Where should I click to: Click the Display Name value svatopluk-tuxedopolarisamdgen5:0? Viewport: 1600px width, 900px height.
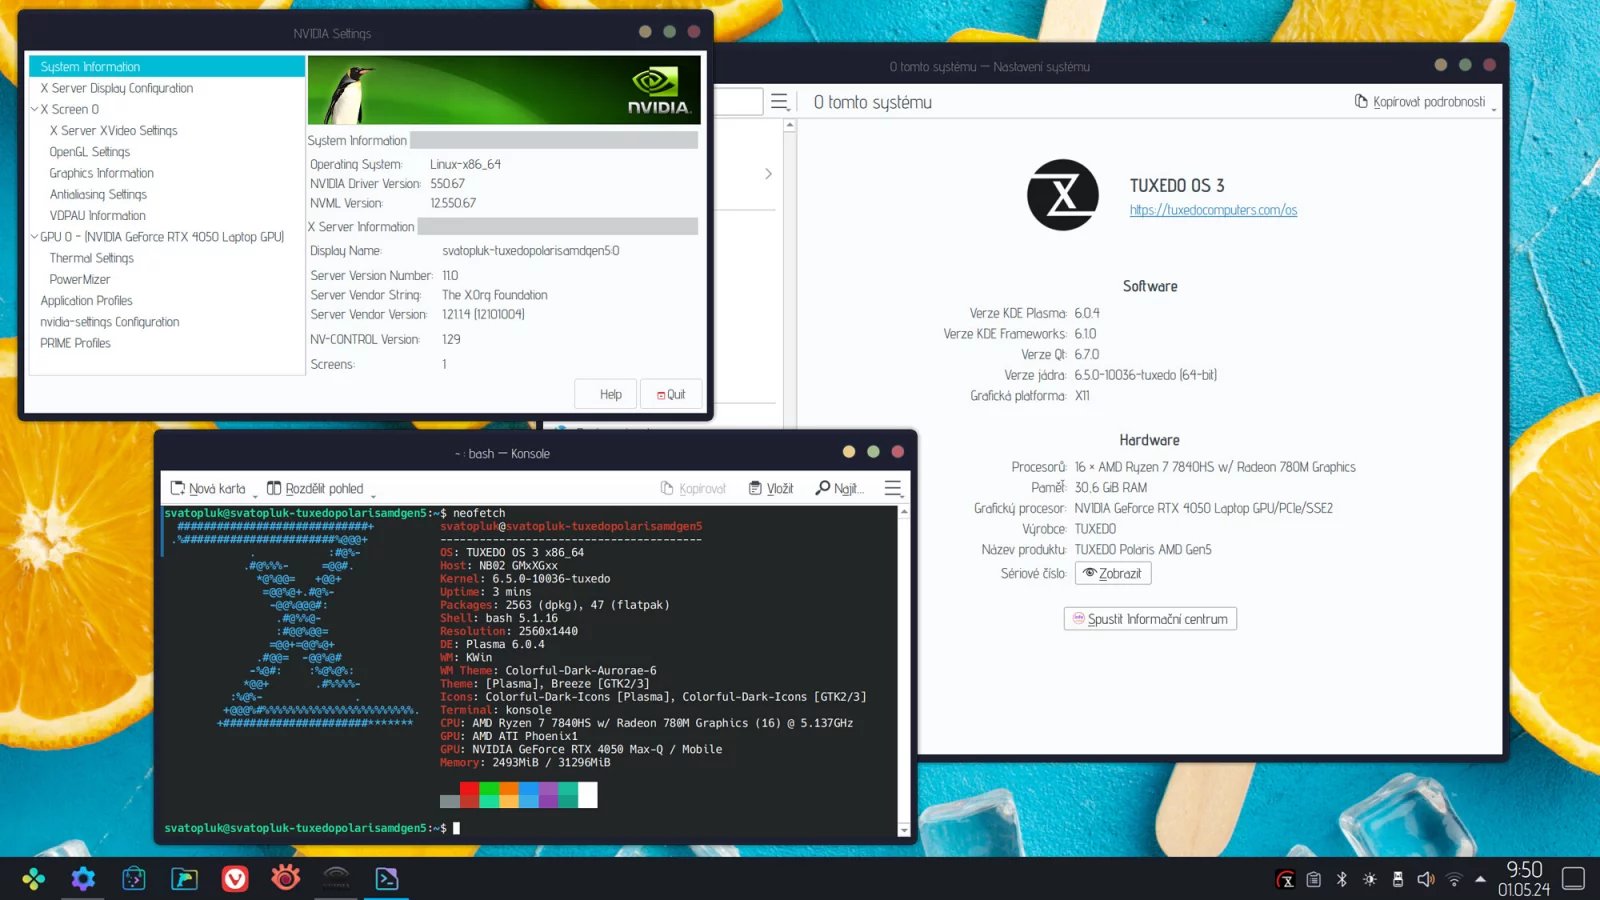[531, 251]
